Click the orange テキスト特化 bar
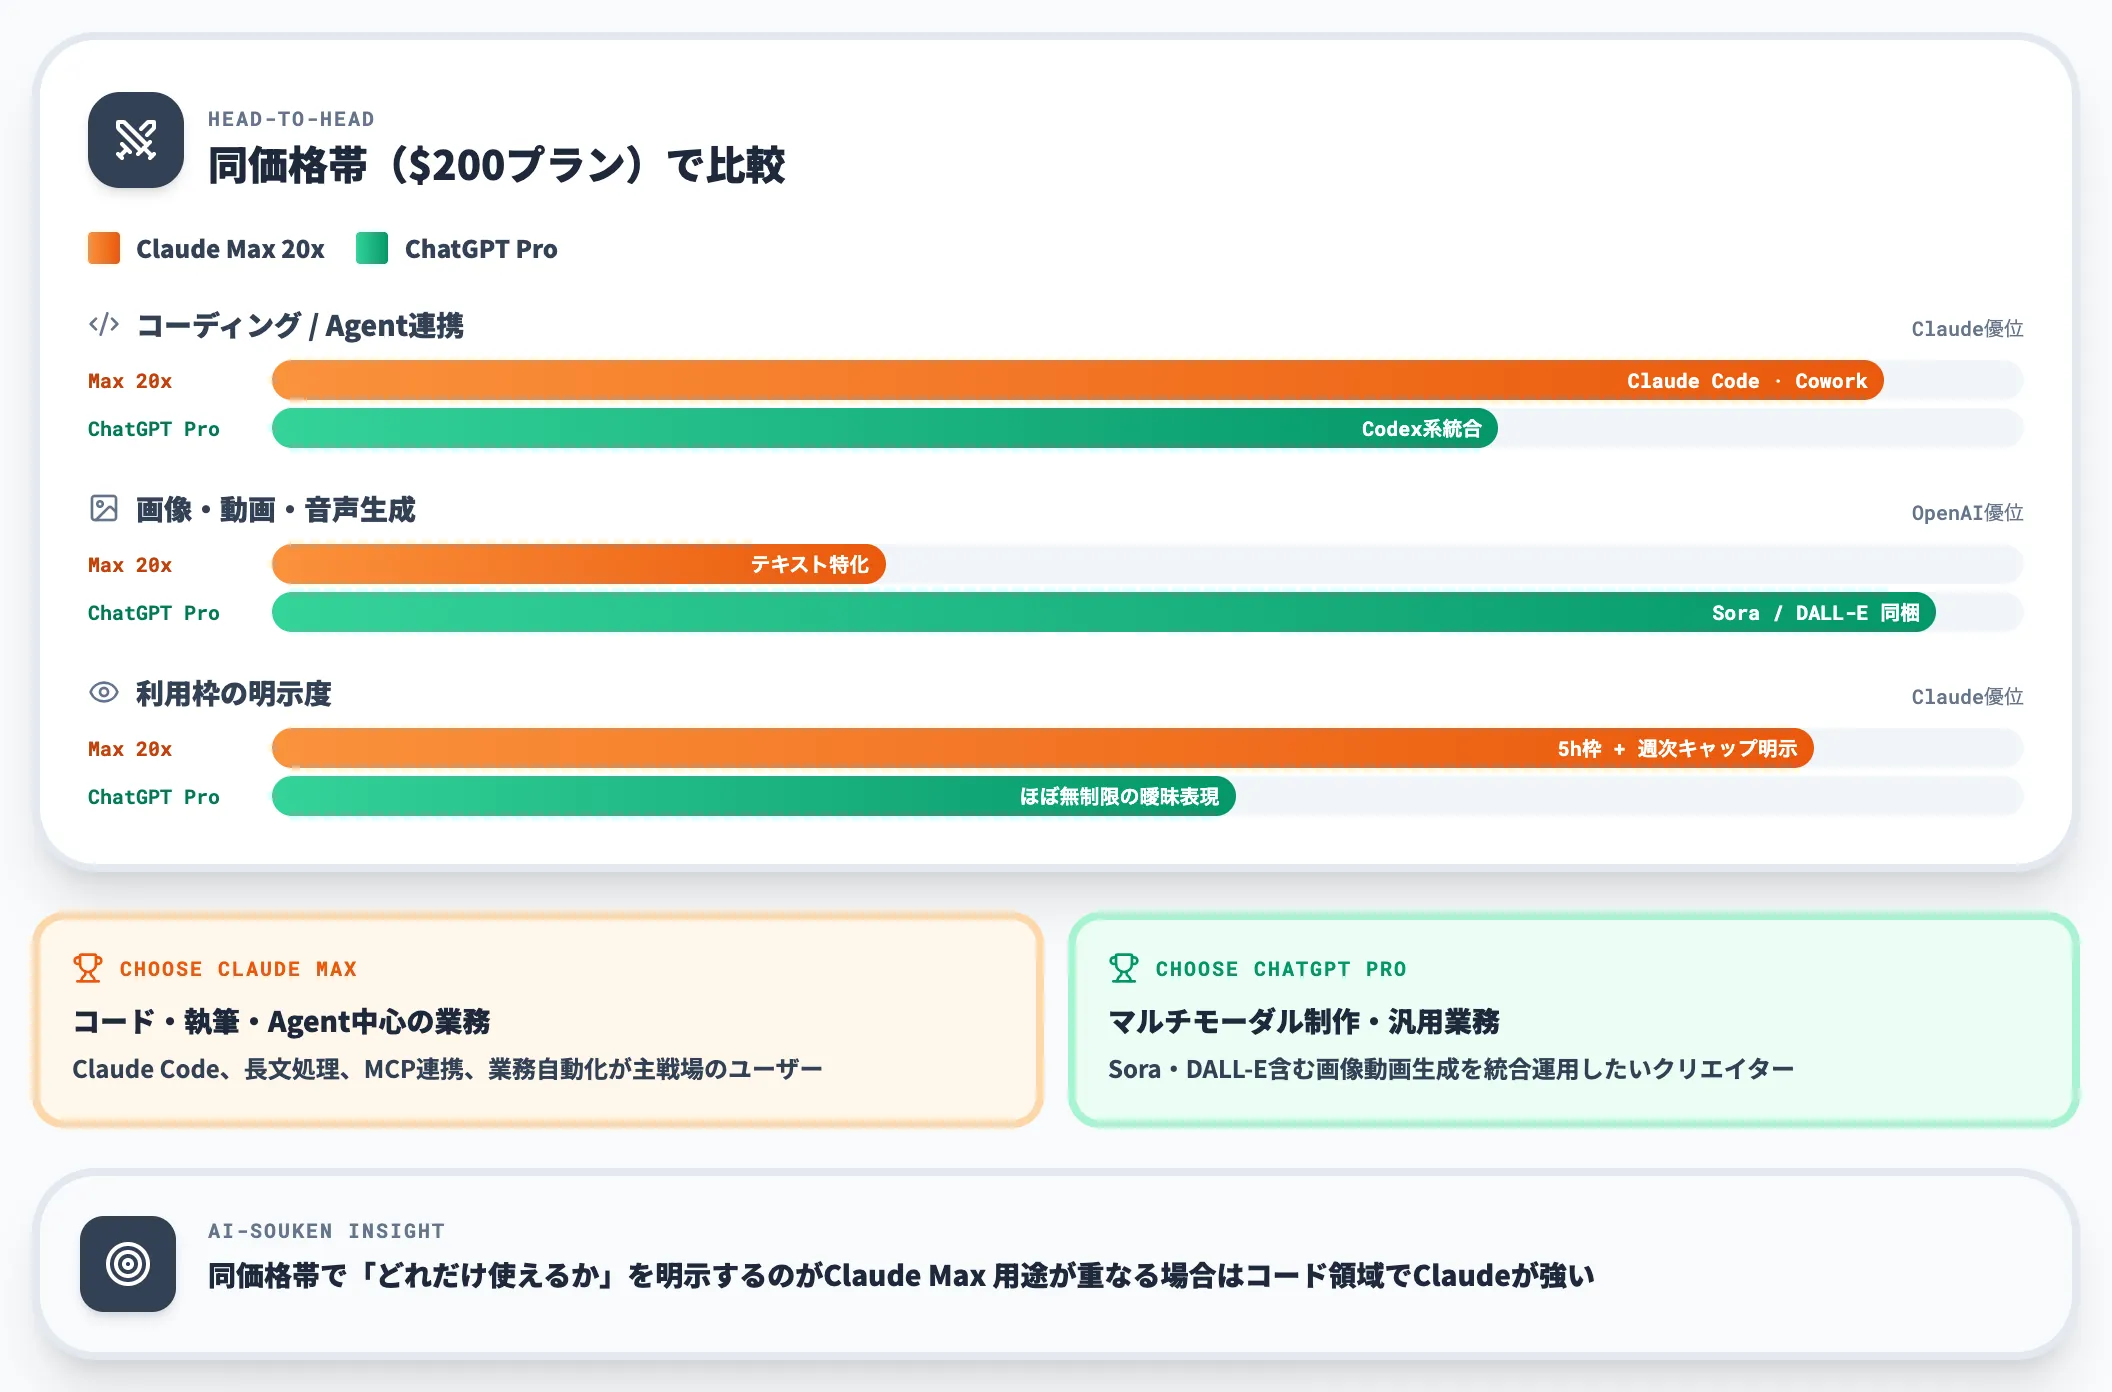The width and height of the screenshot is (2112, 1392). pyautogui.click(x=578, y=564)
